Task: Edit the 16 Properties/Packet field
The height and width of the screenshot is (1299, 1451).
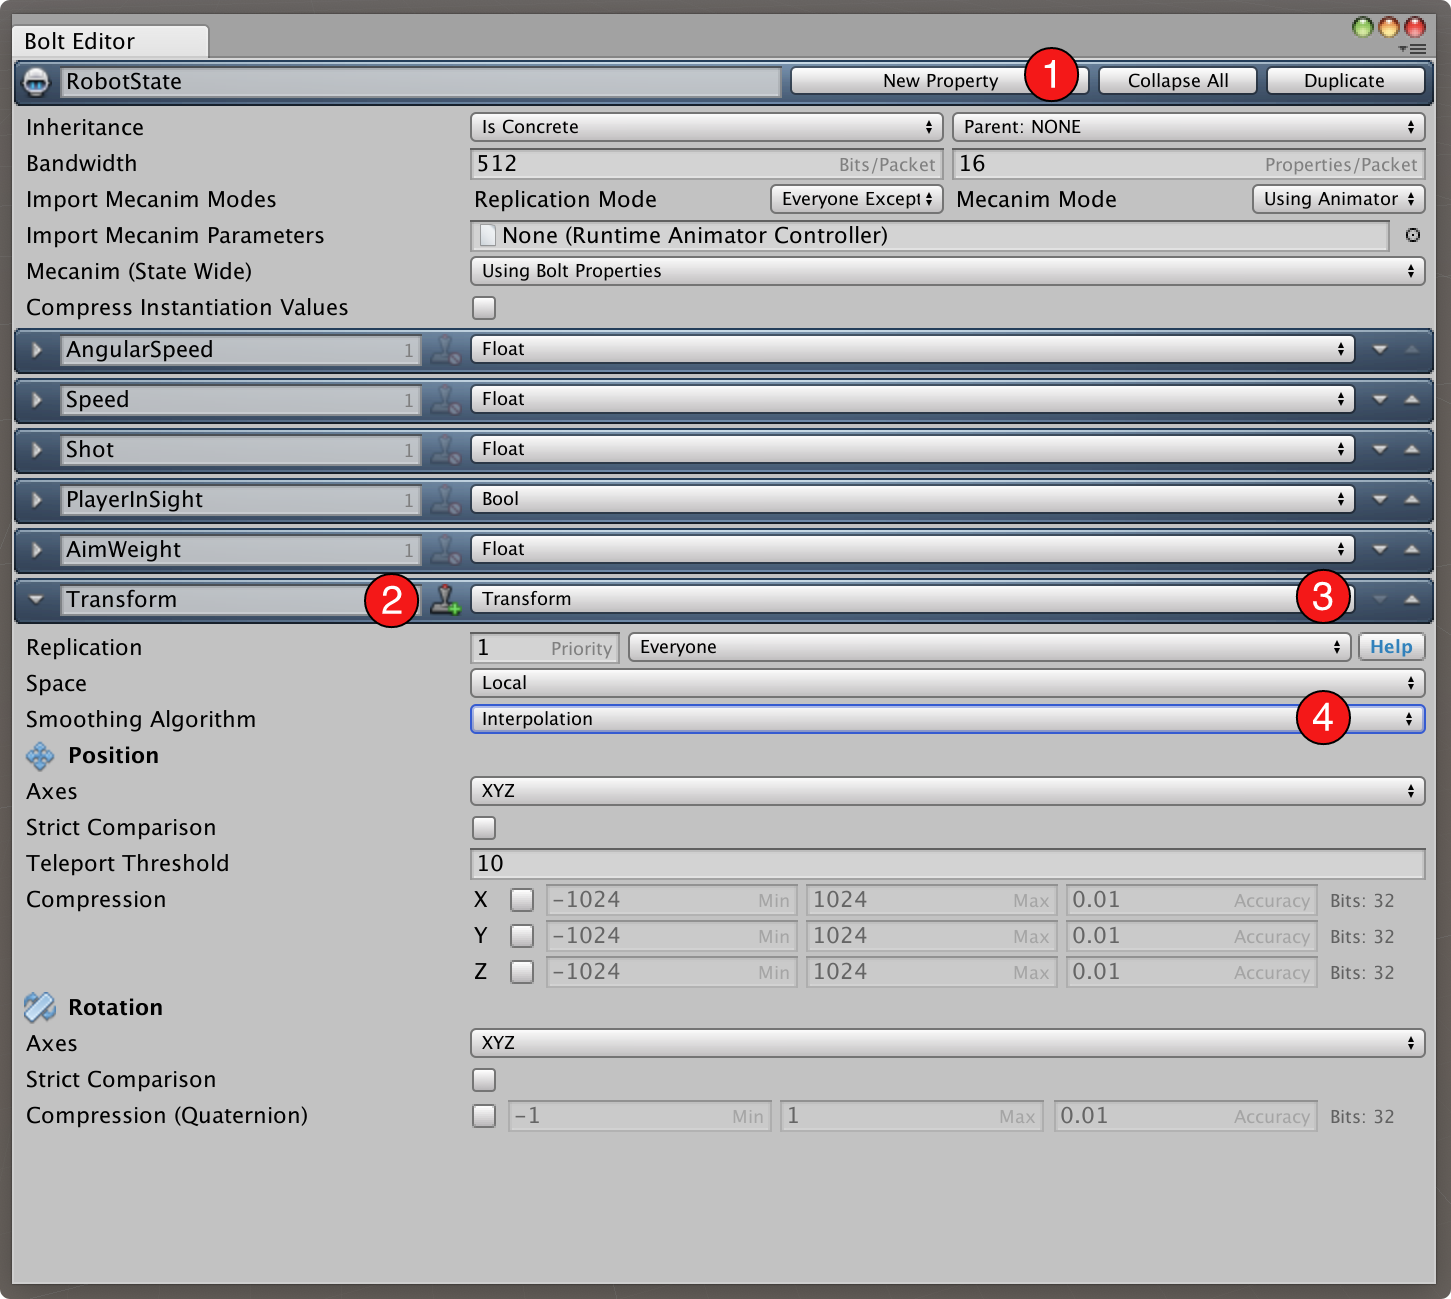Action: 1189,163
